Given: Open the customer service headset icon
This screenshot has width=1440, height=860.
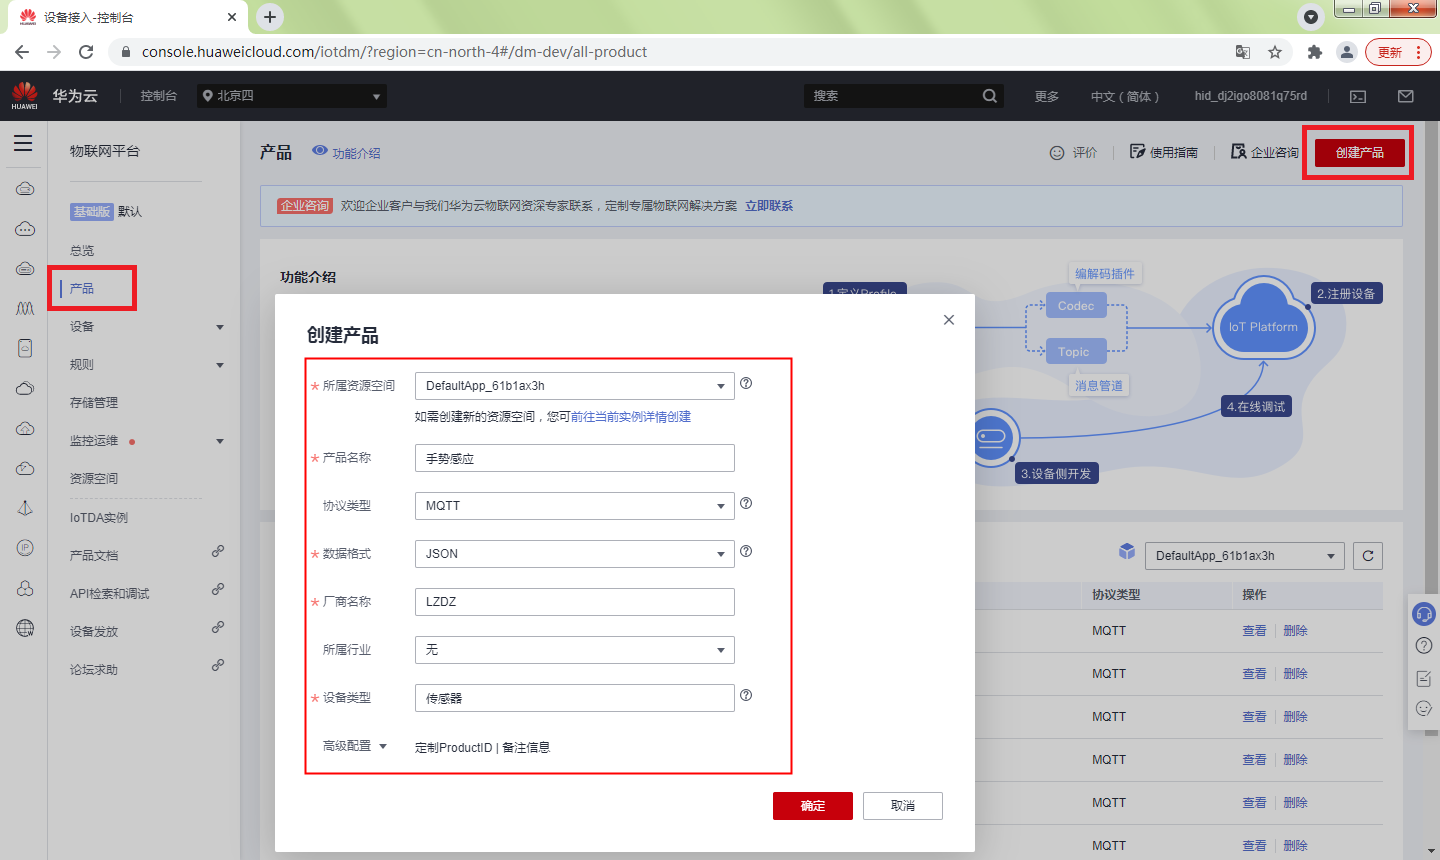Looking at the screenshot, I should [1424, 613].
